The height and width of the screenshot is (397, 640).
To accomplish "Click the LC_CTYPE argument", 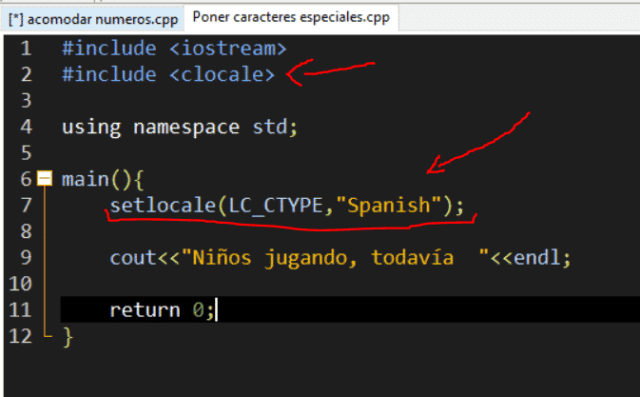I will click(x=276, y=205).
